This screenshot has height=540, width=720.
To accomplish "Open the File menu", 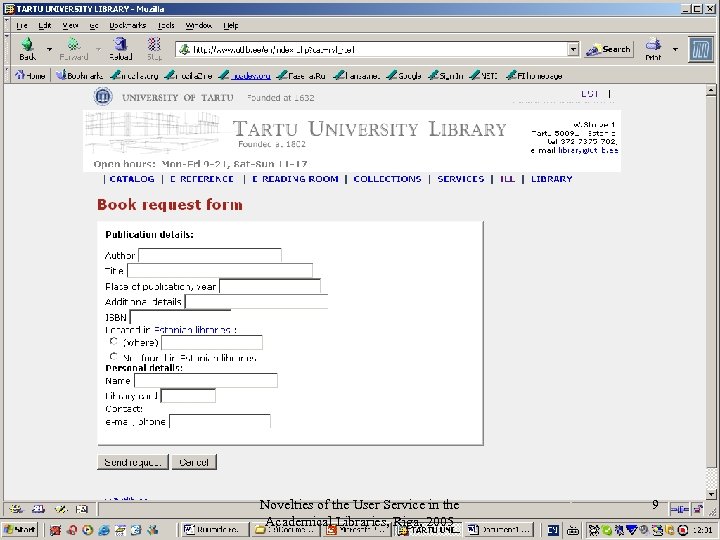I will (x=22, y=25).
